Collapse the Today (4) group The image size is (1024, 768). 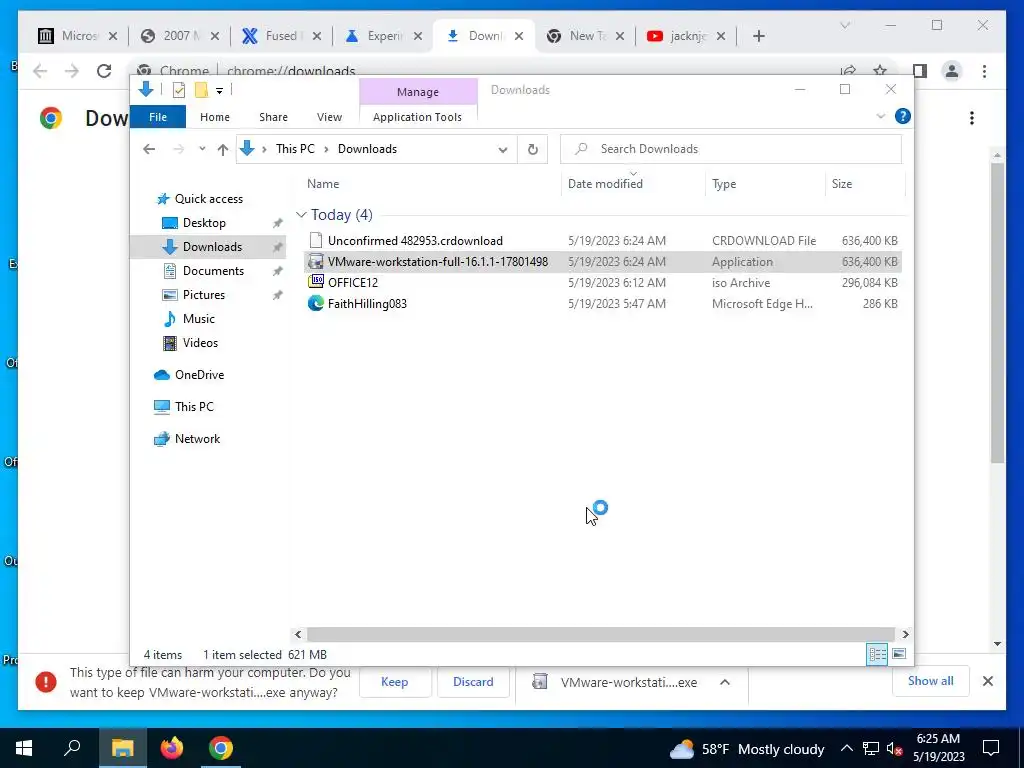coord(301,215)
